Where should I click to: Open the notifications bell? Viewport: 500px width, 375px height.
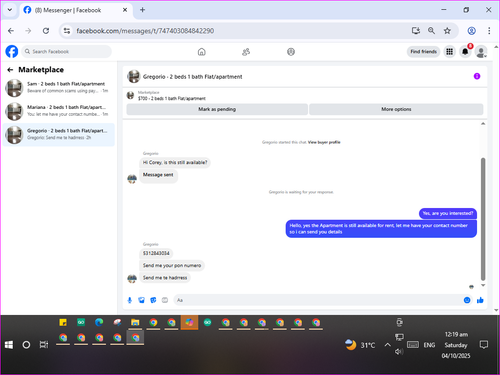pyautogui.click(x=465, y=52)
